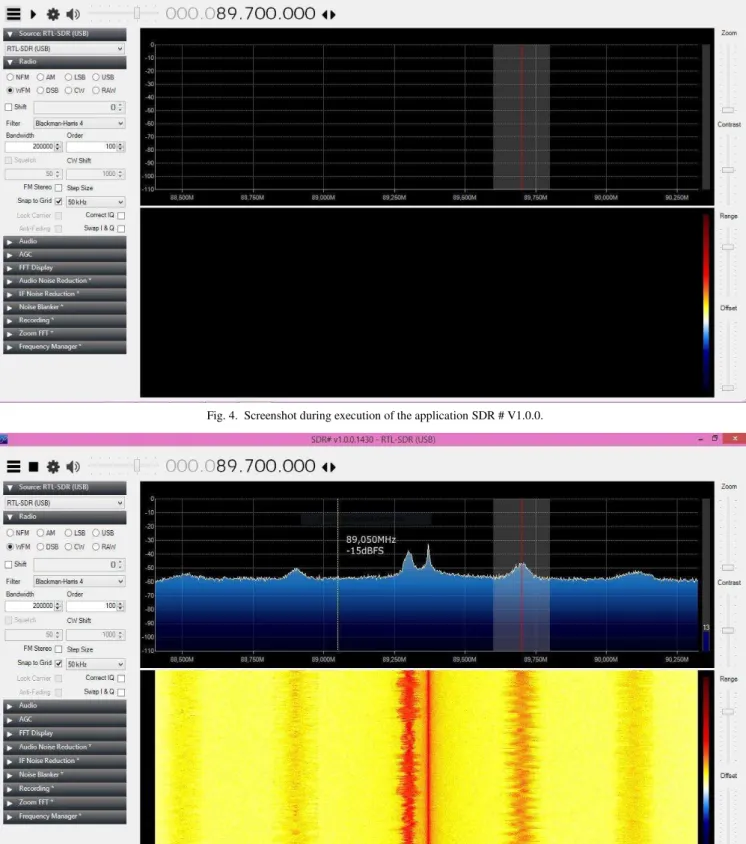746x844 pixels.
Task: Click the Zoom slider in the upper window
Action: pos(728,110)
